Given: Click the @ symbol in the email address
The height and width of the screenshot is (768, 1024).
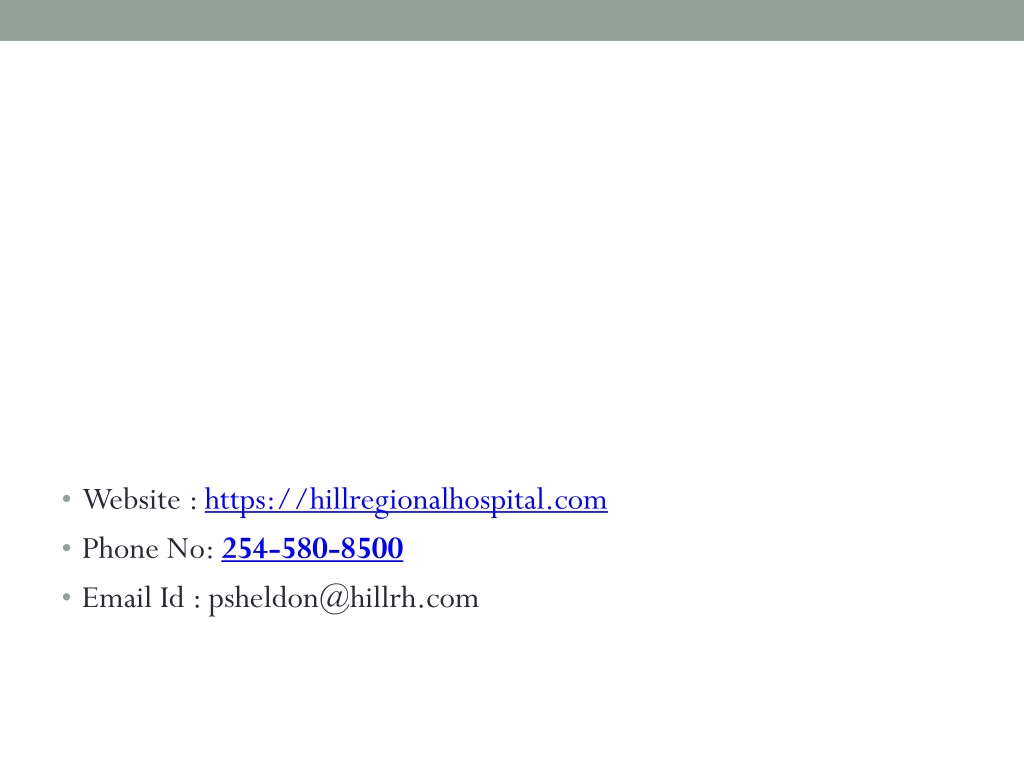Looking at the screenshot, I should 335,599.
